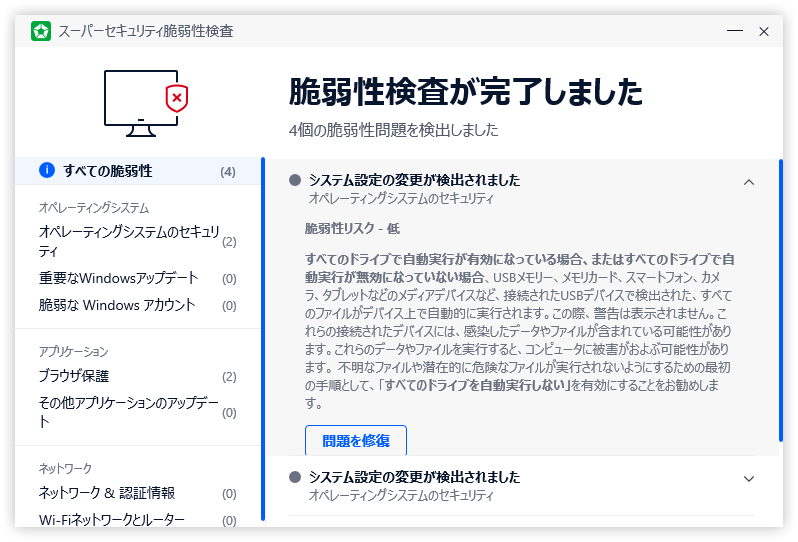The image size is (798, 542).
Task: Click the アプリケーション section header
Action: [73, 352]
